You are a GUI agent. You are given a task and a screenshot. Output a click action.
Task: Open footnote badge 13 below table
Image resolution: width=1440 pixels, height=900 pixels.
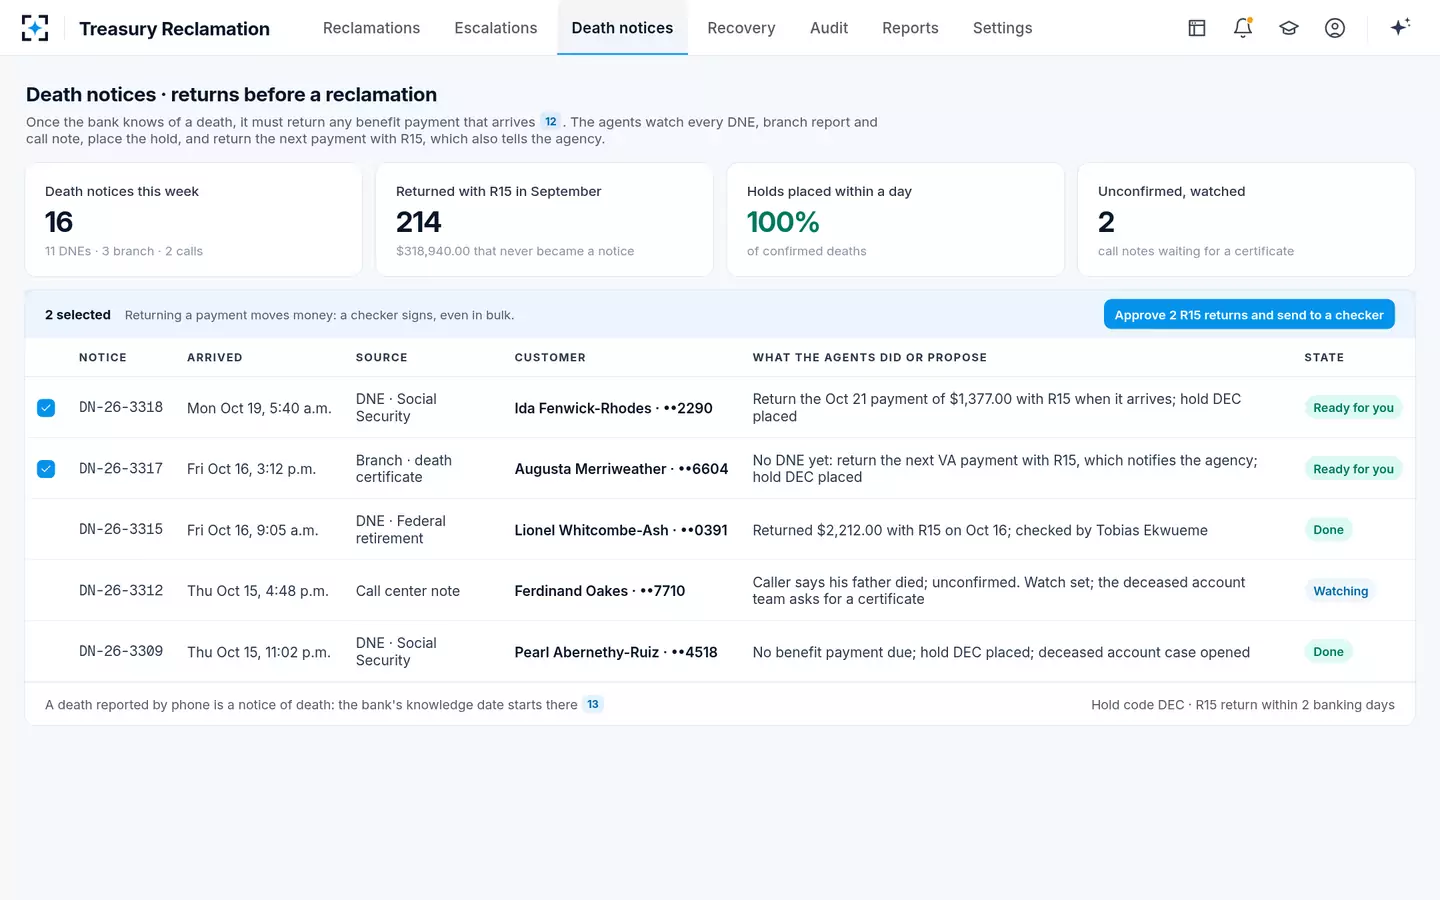[593, 704]
